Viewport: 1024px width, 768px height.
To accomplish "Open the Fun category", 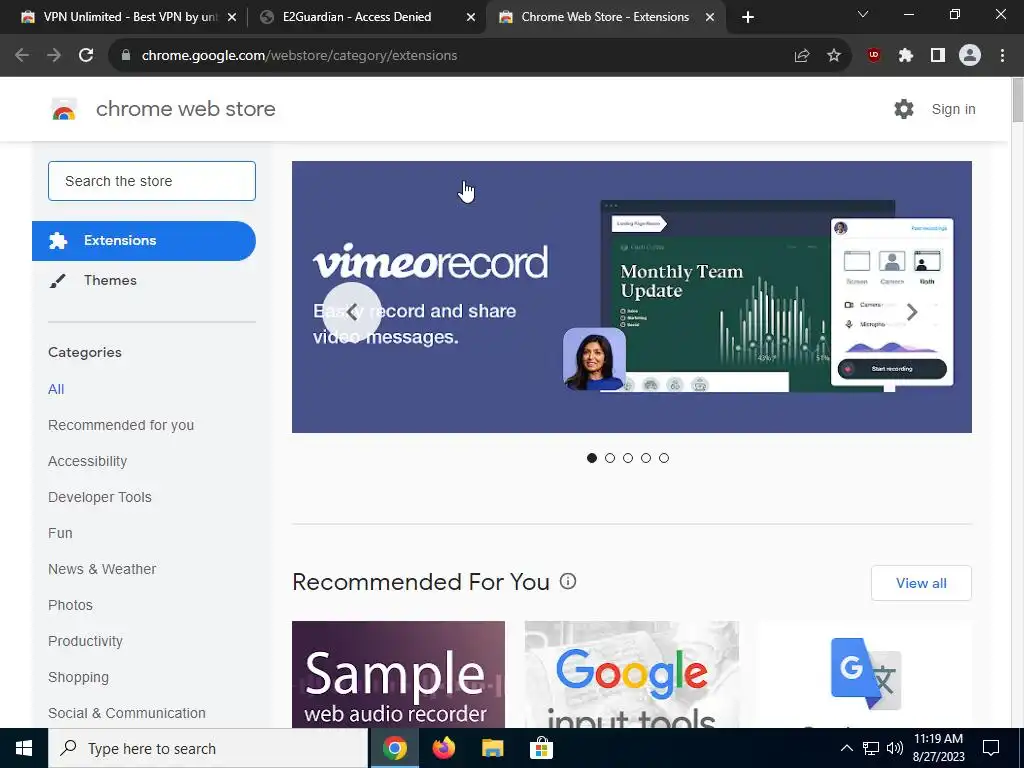I will [60, 533].
